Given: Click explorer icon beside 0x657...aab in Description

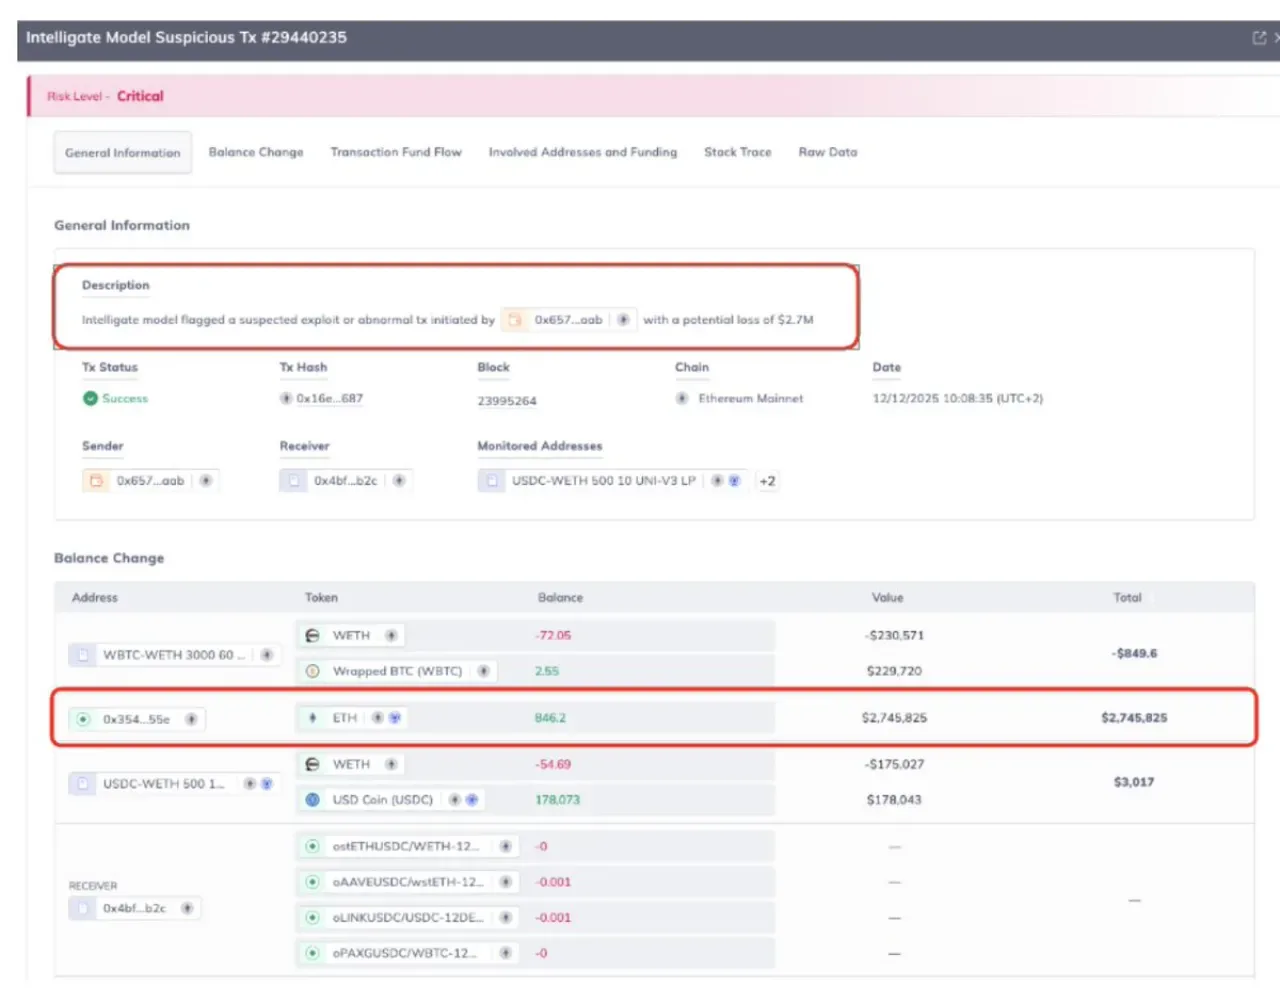Looking at the screenshot, I should [x=623, y=320].
